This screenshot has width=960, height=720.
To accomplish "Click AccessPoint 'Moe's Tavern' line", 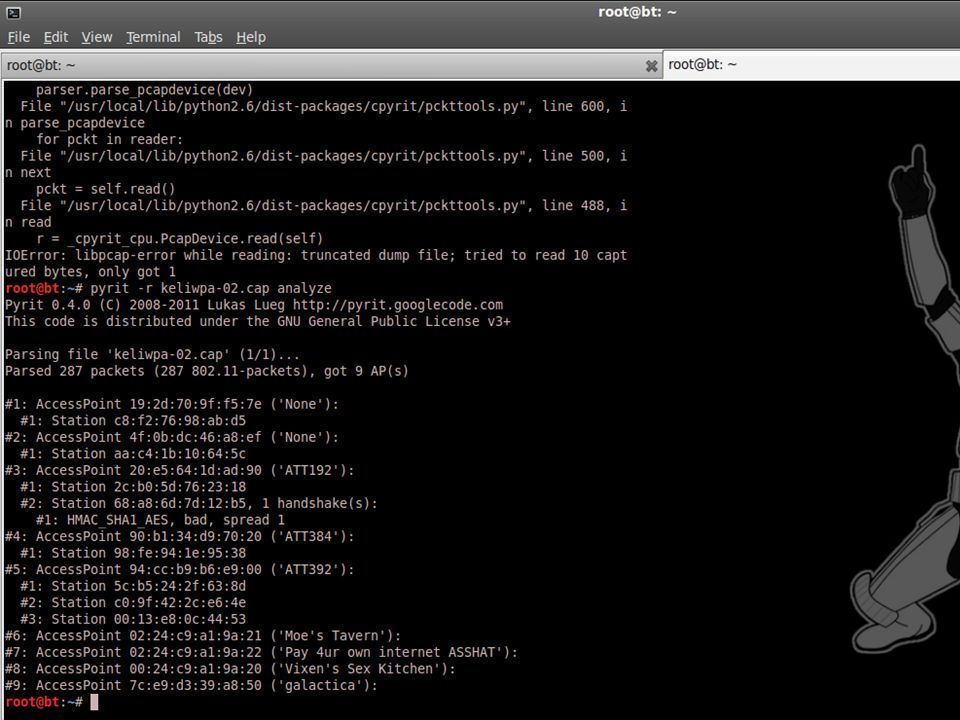I will click(203, 636).
